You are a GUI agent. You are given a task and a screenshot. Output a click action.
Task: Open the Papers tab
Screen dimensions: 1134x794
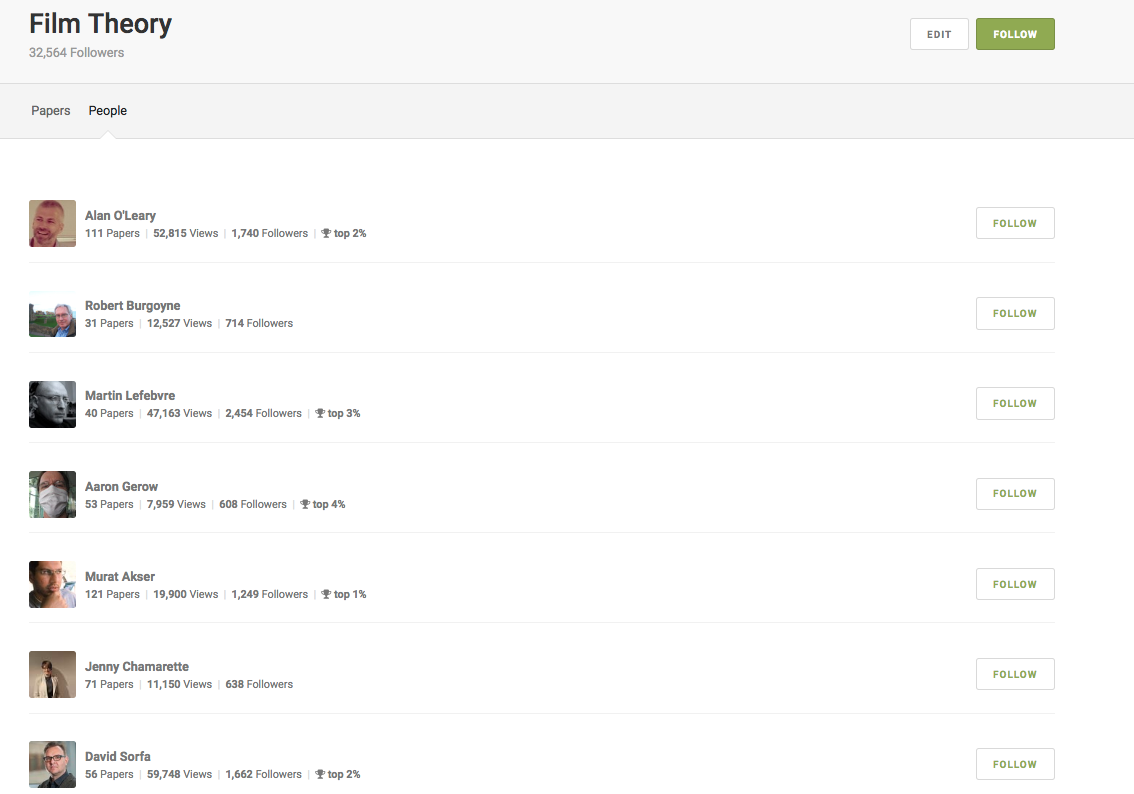point(50,111)
